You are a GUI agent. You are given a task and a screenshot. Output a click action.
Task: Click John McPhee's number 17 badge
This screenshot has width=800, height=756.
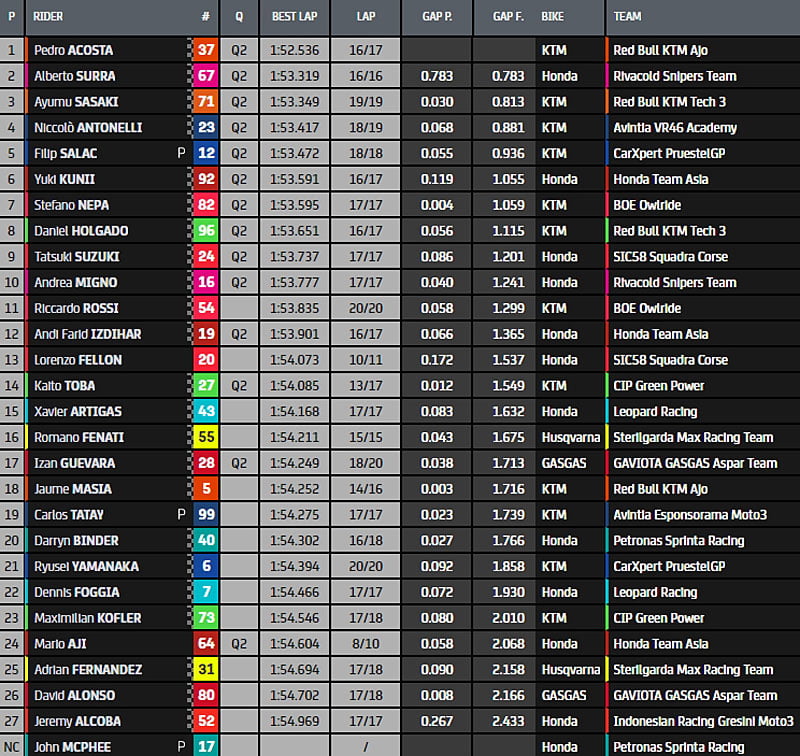point(206,745)
